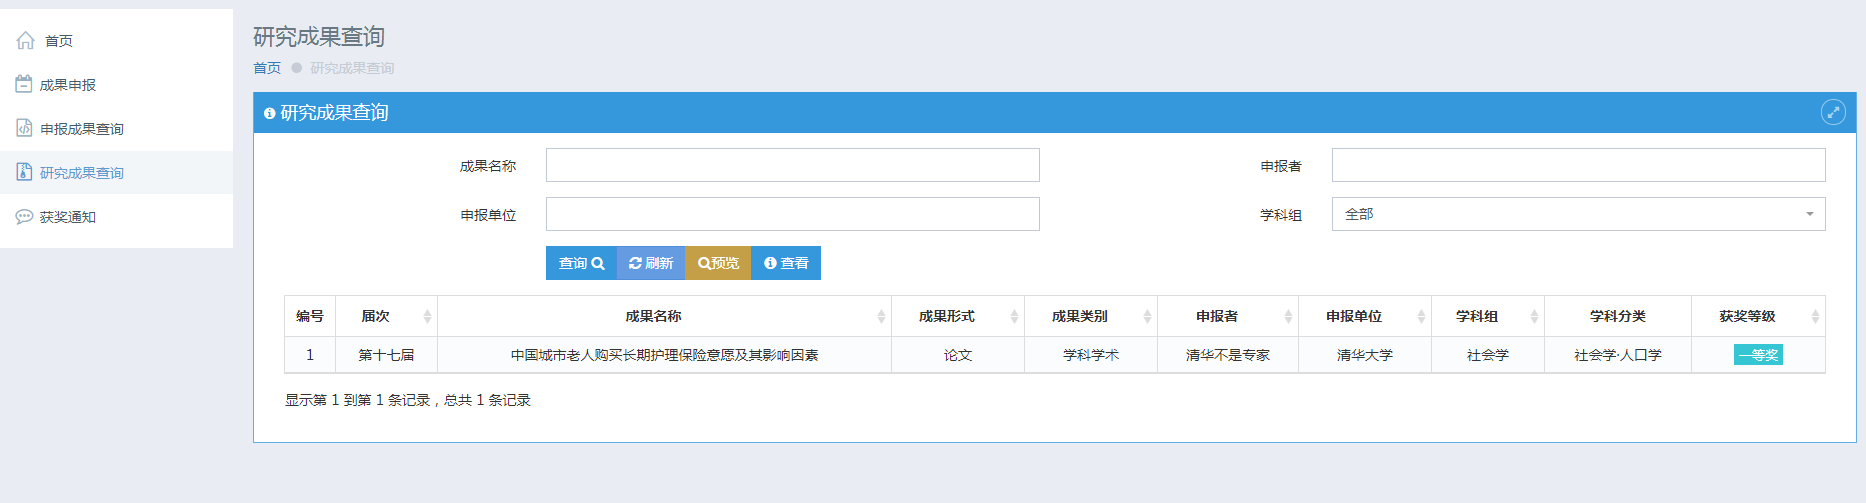Click the 清华不是专家 applicant cell
The width and height of the screenshot is (1866, 503).
(1227, 355)
